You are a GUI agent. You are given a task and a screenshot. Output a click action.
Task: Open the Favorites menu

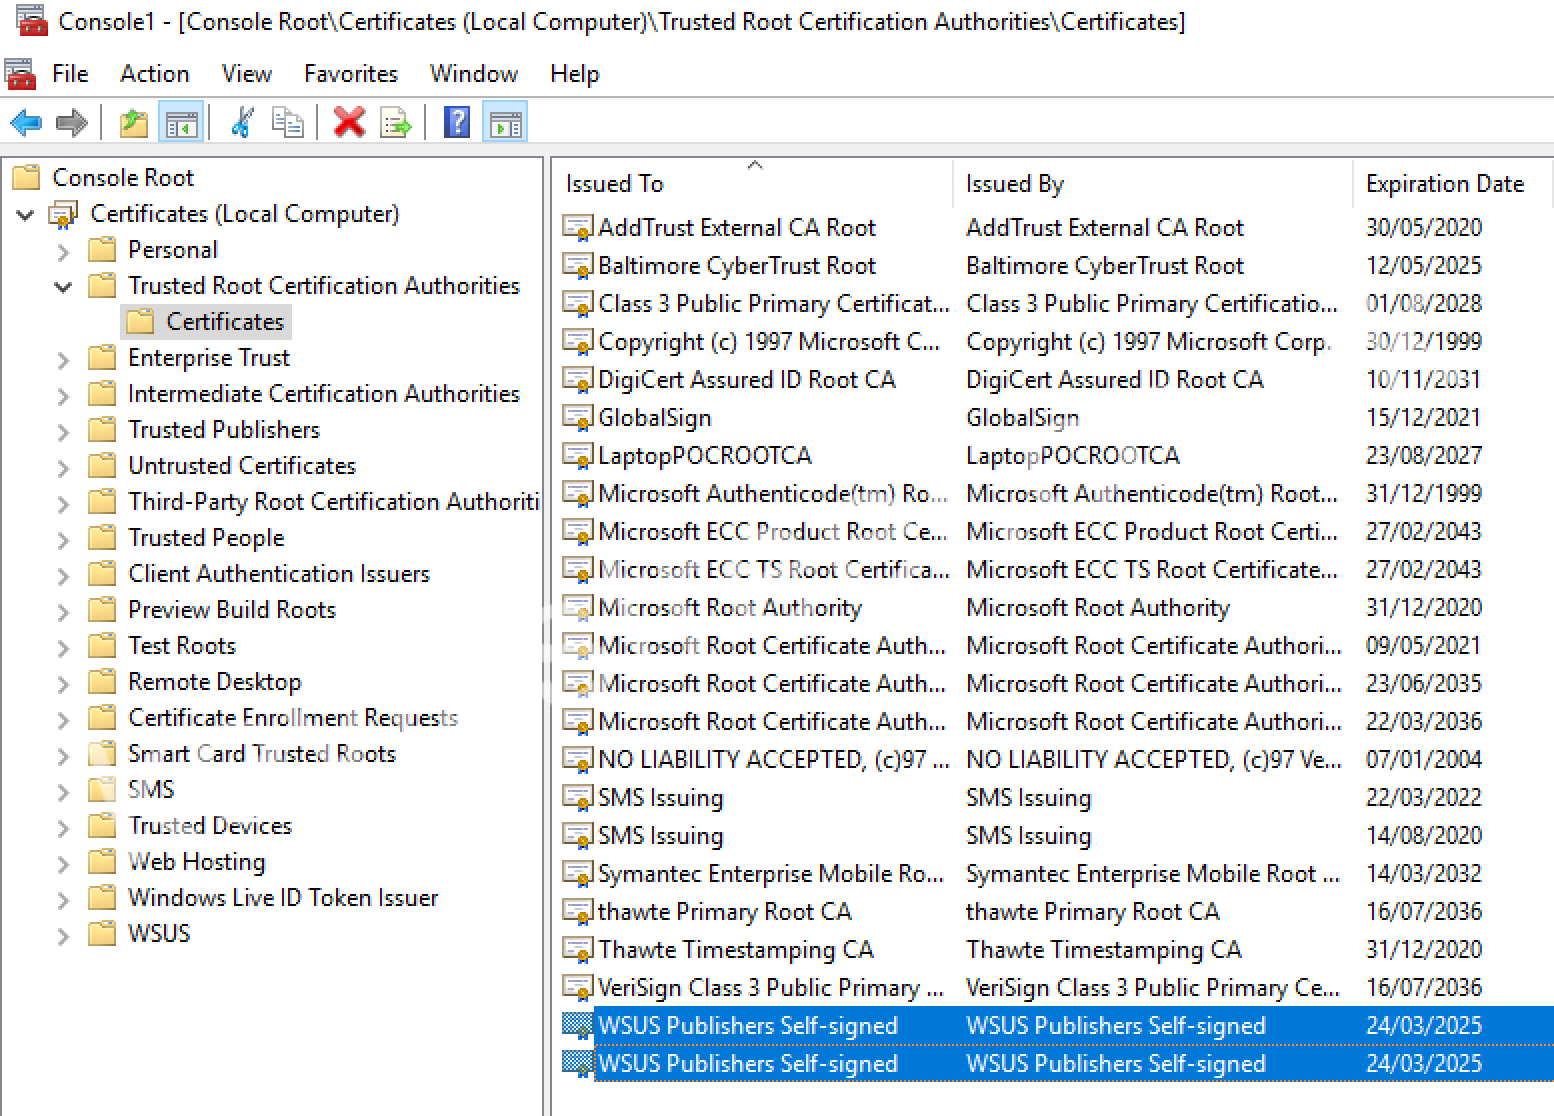pos(350,74)
